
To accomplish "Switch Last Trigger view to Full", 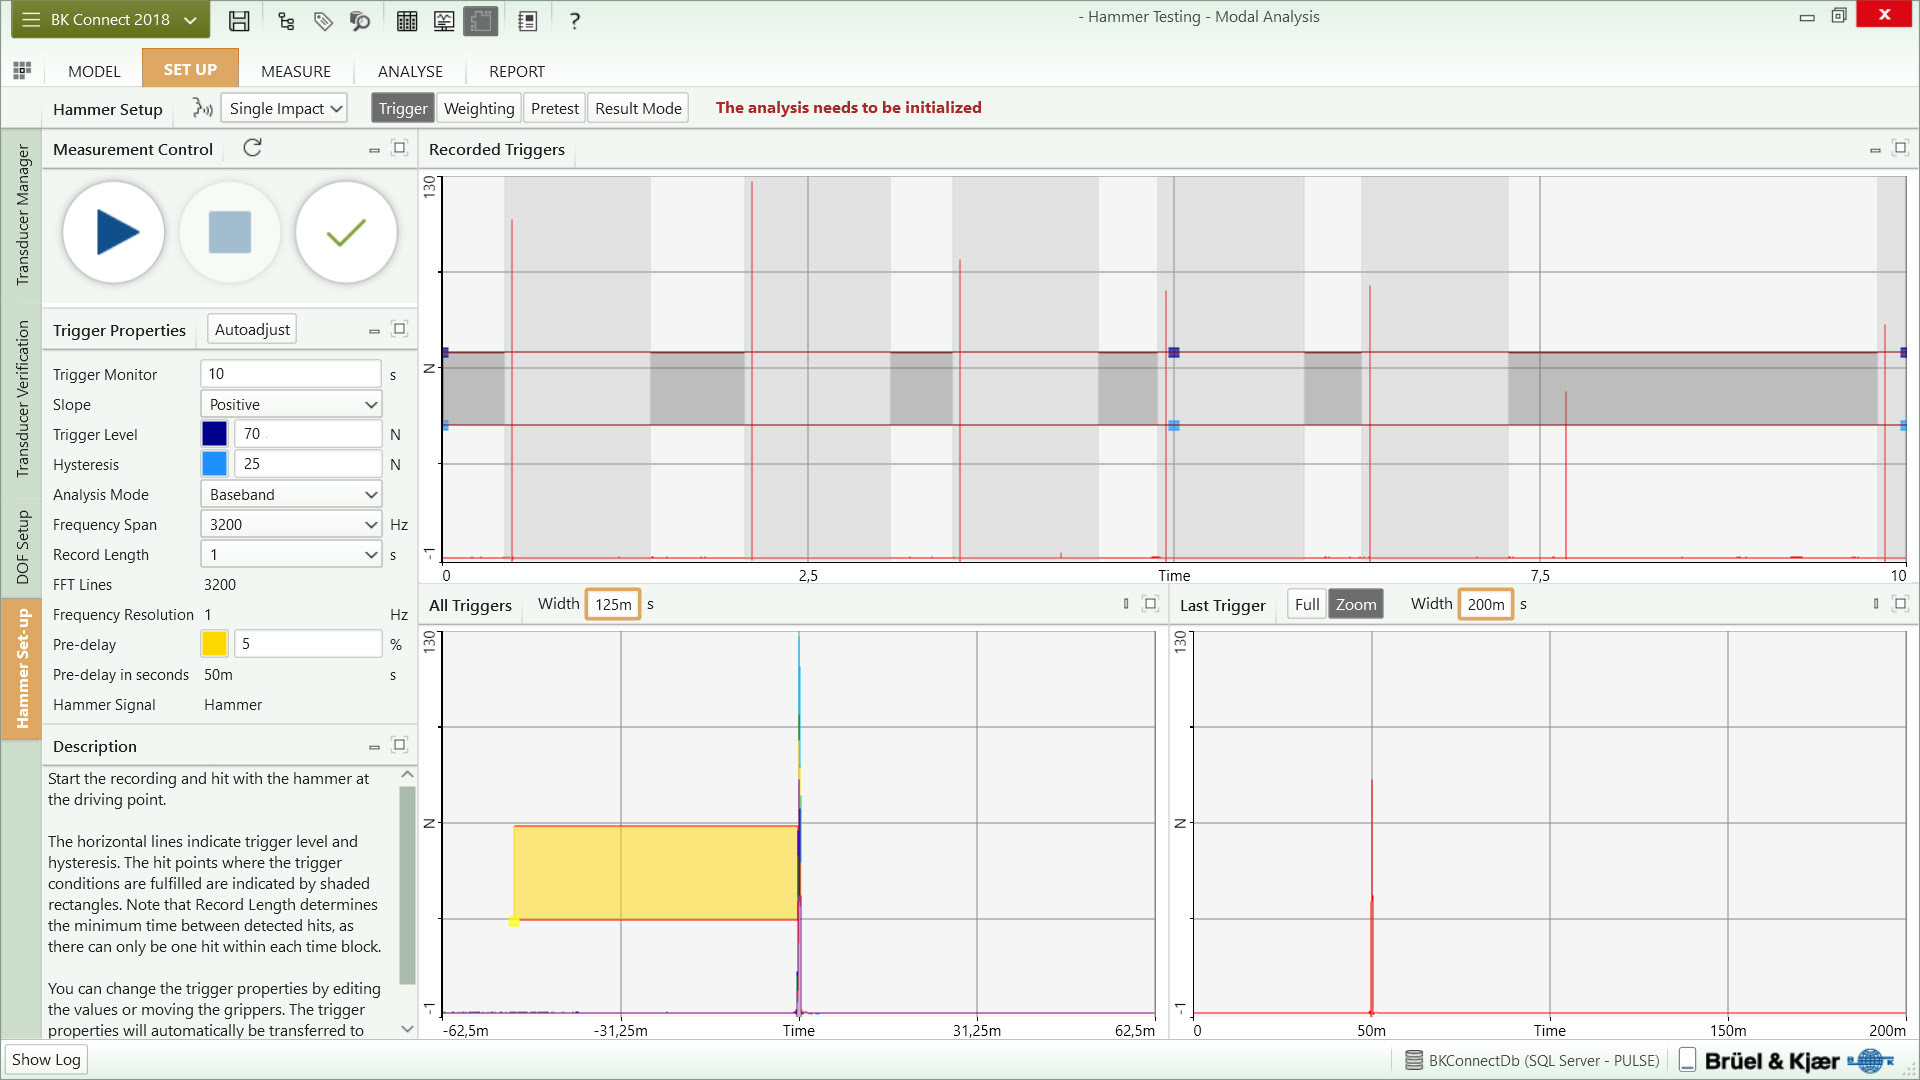I will coord(1306,604).
